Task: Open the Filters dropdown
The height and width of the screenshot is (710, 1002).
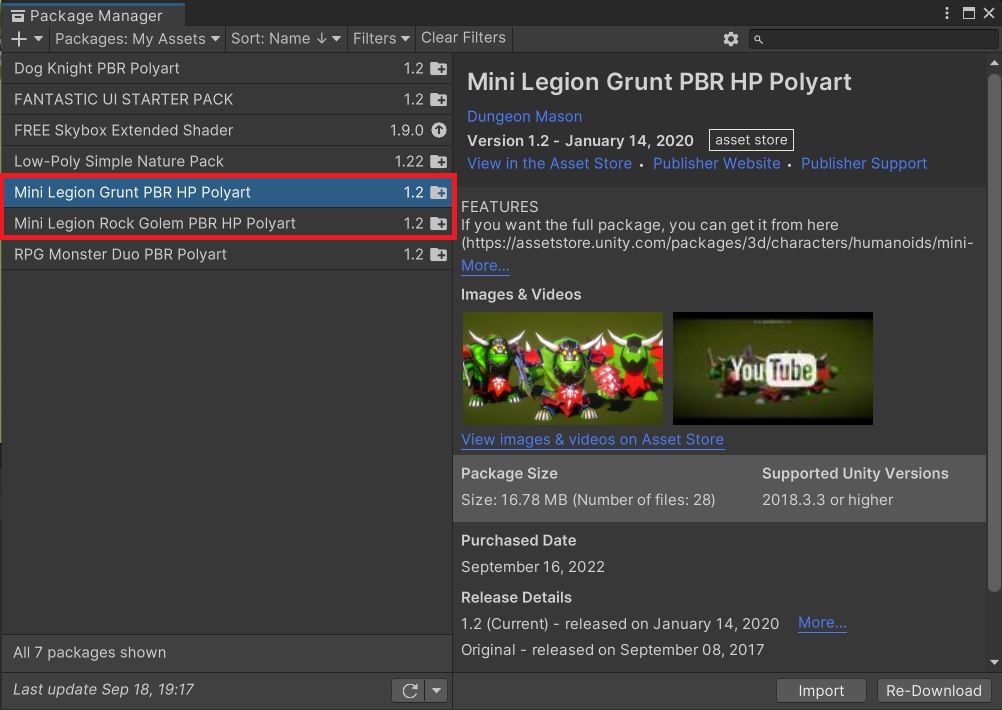Action: point(381,39)
